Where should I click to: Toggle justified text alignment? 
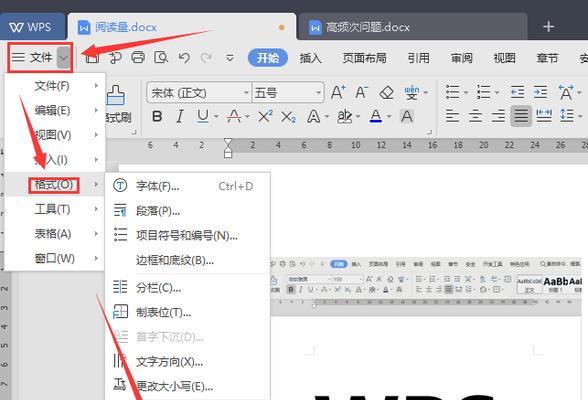(521, 116)
